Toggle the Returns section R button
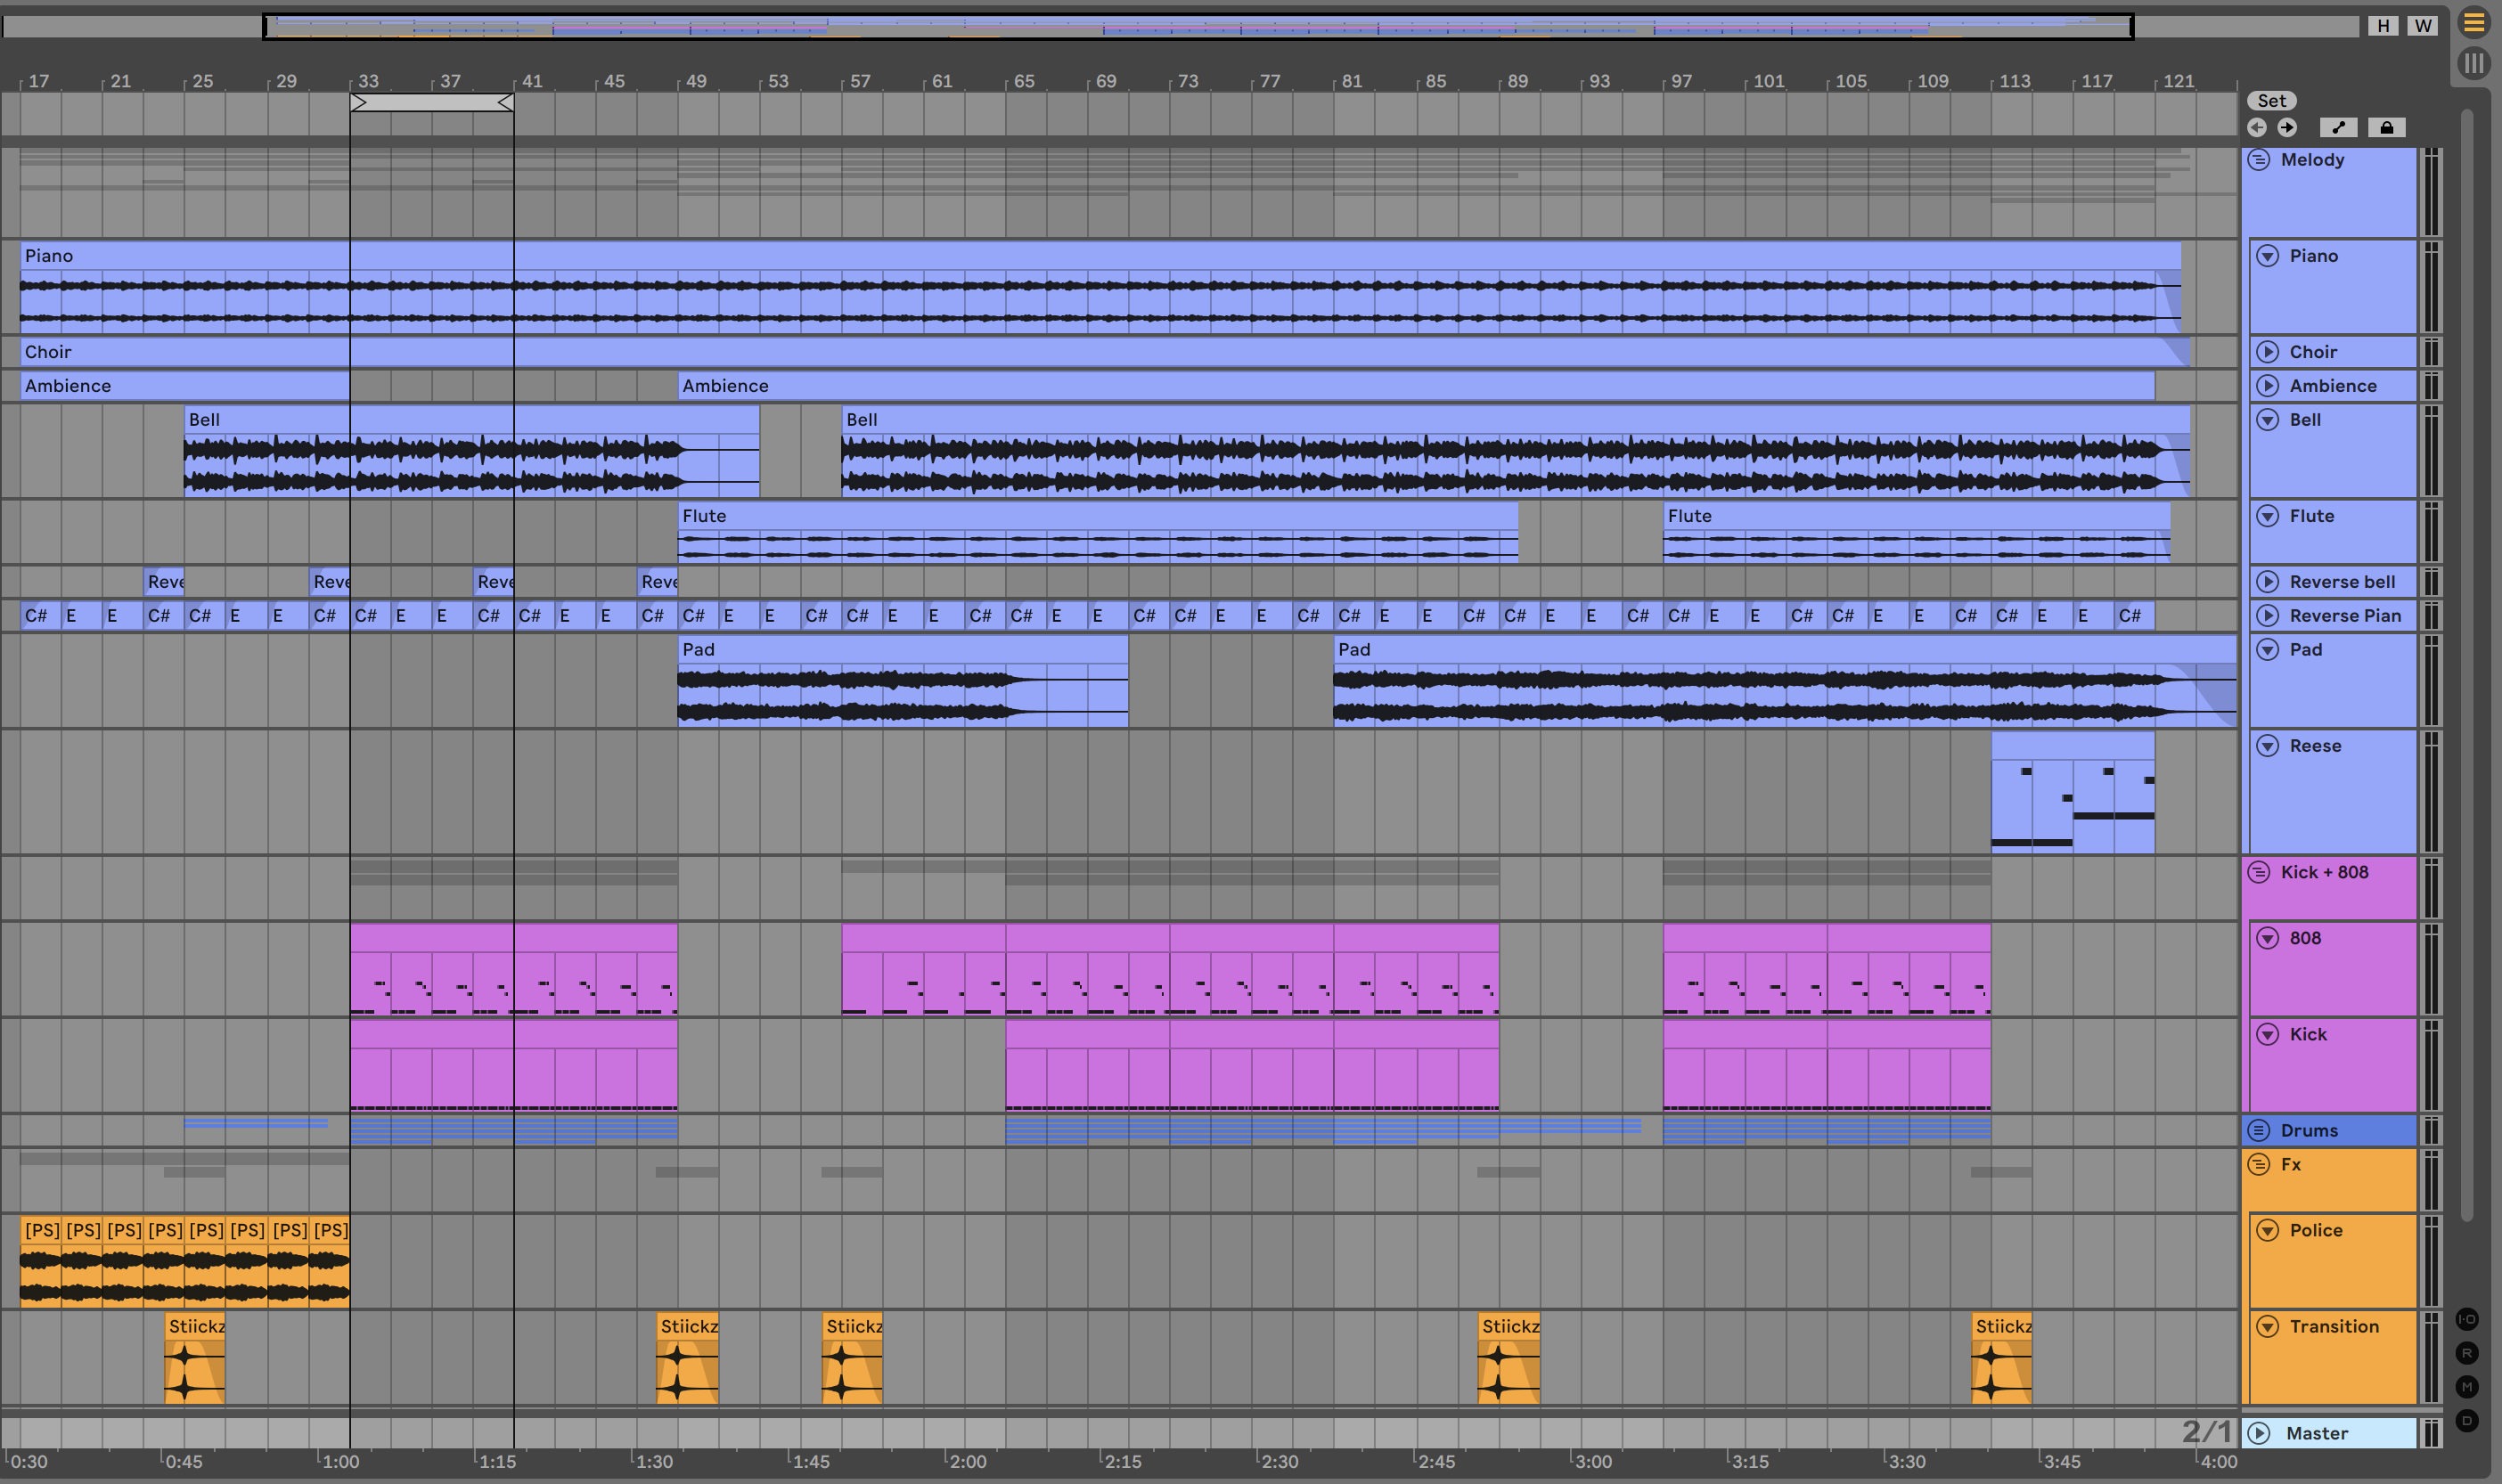 2467,1353
